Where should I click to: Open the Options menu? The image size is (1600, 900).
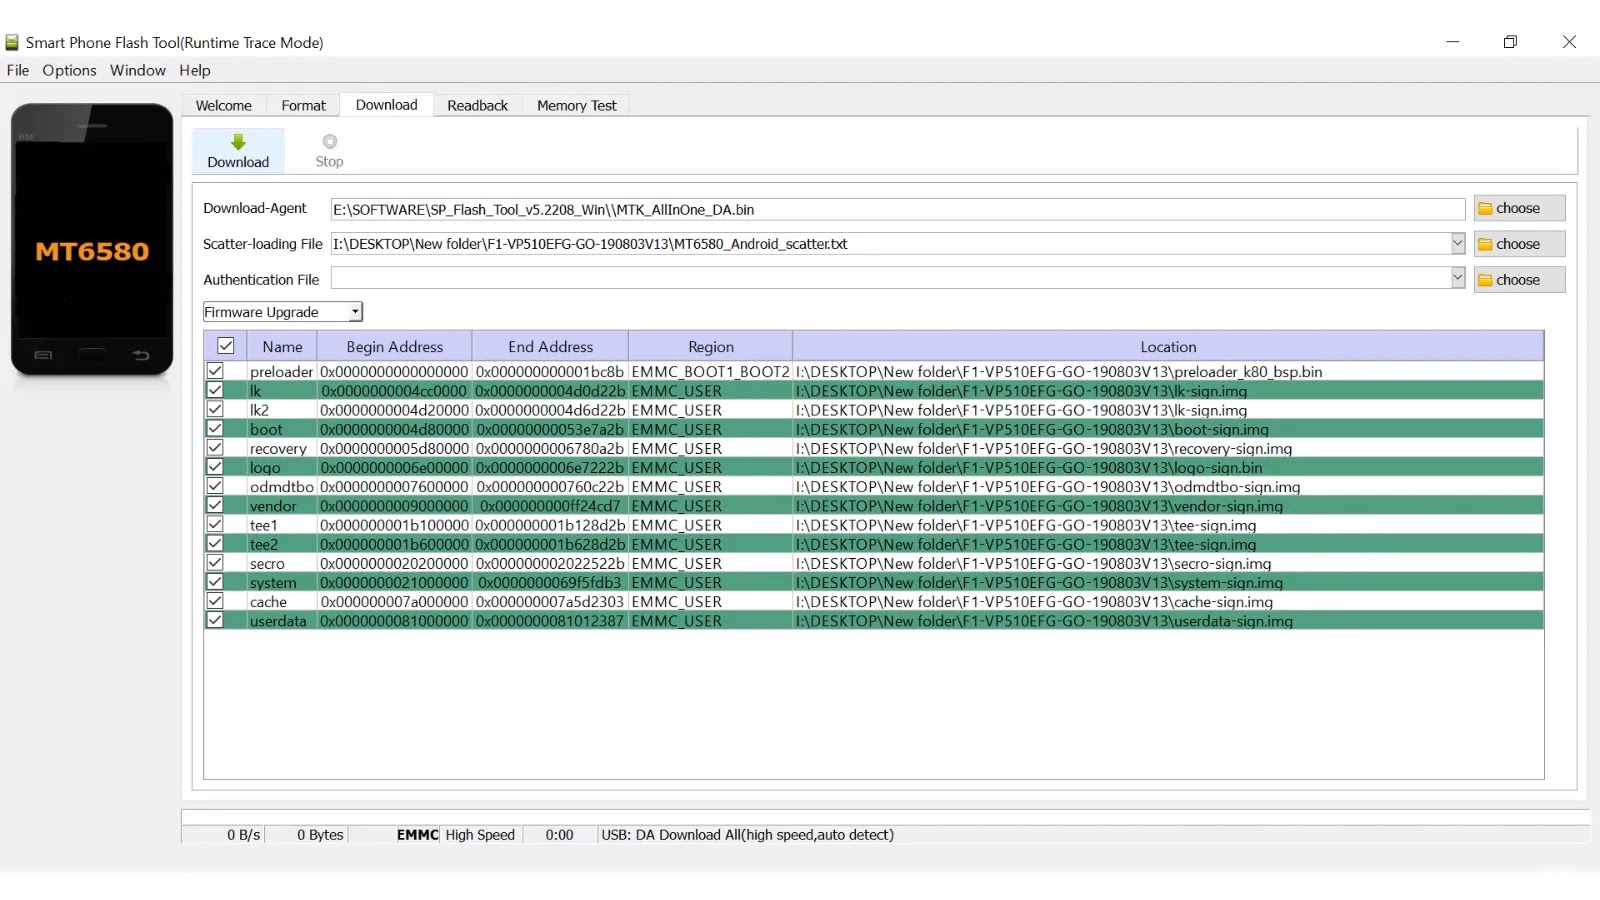[x=69, y=70]
